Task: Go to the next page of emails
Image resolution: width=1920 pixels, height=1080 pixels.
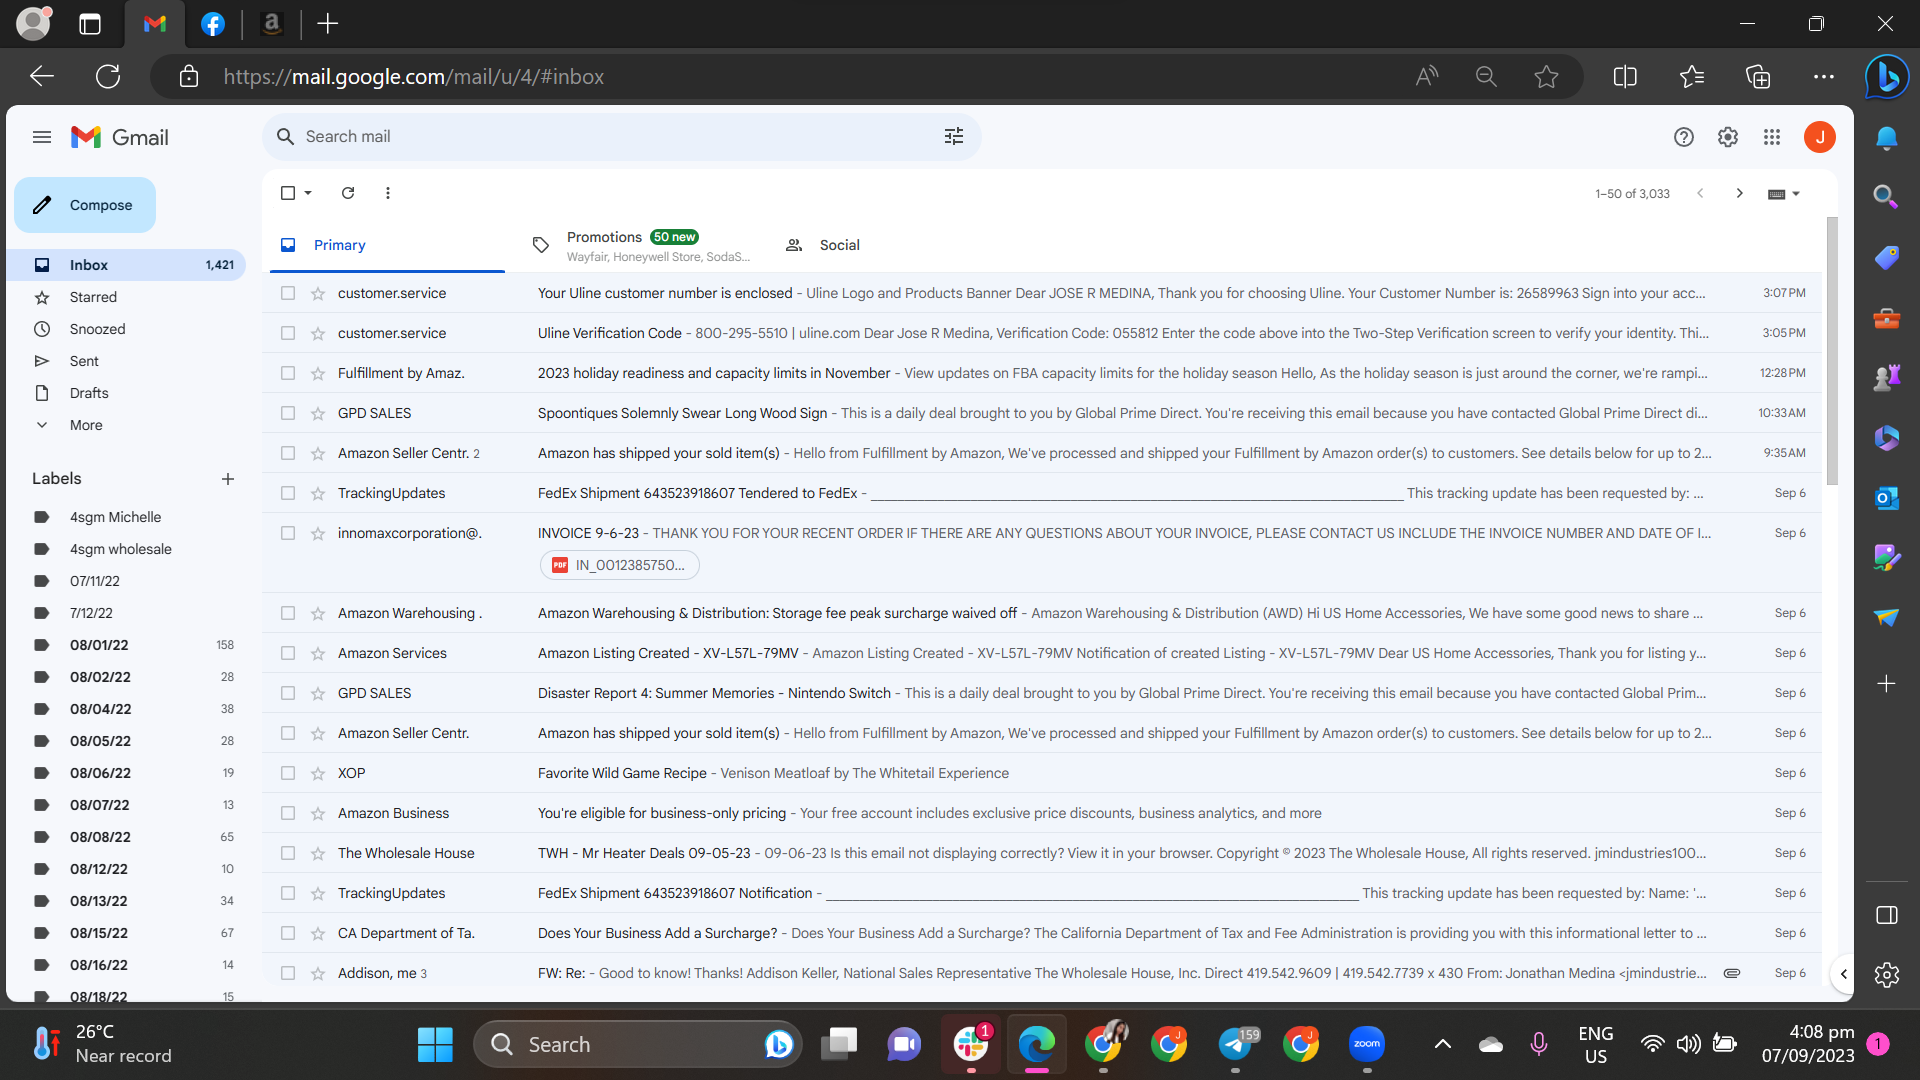Action: coord(1739,193)
